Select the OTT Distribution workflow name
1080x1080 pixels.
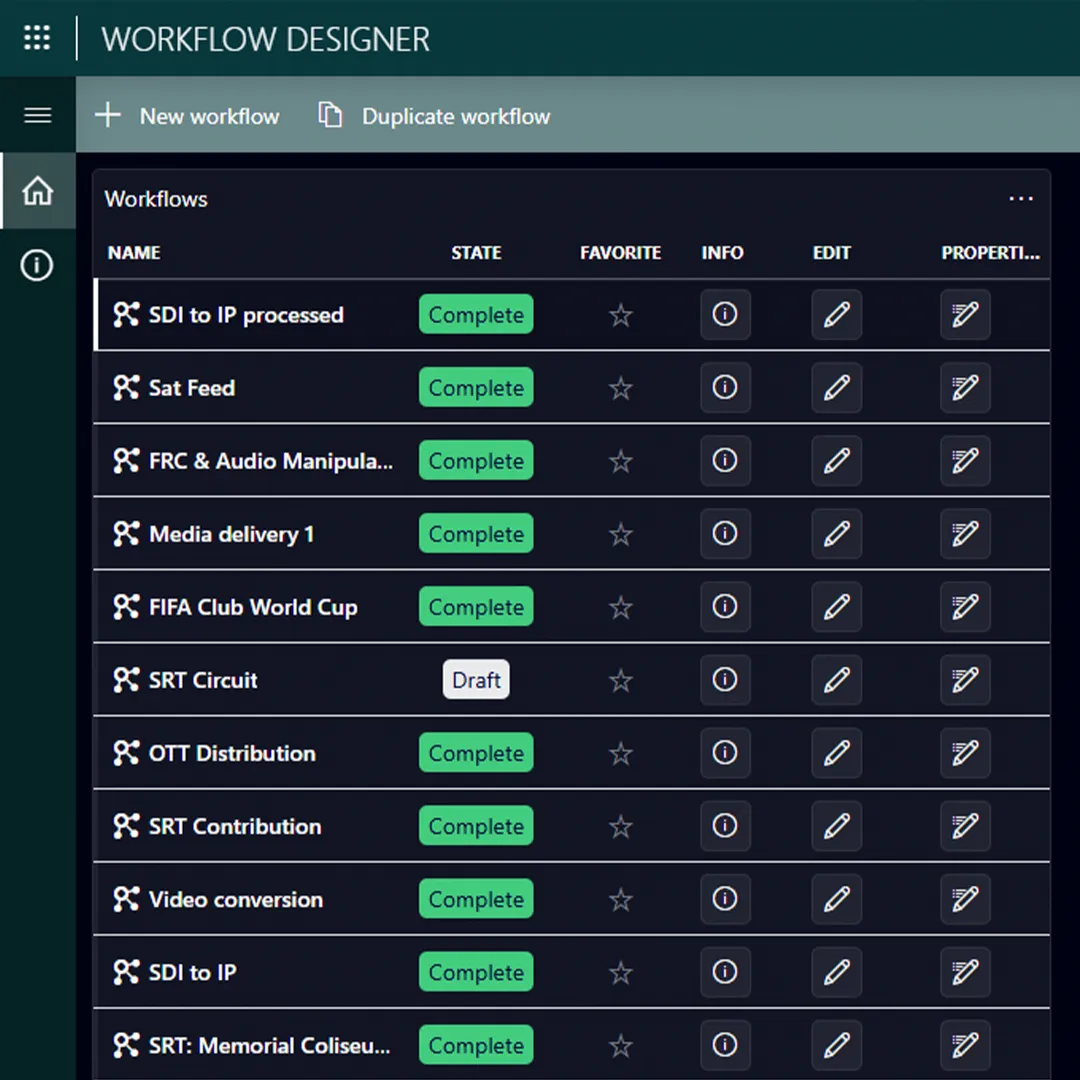pos(232,753)
